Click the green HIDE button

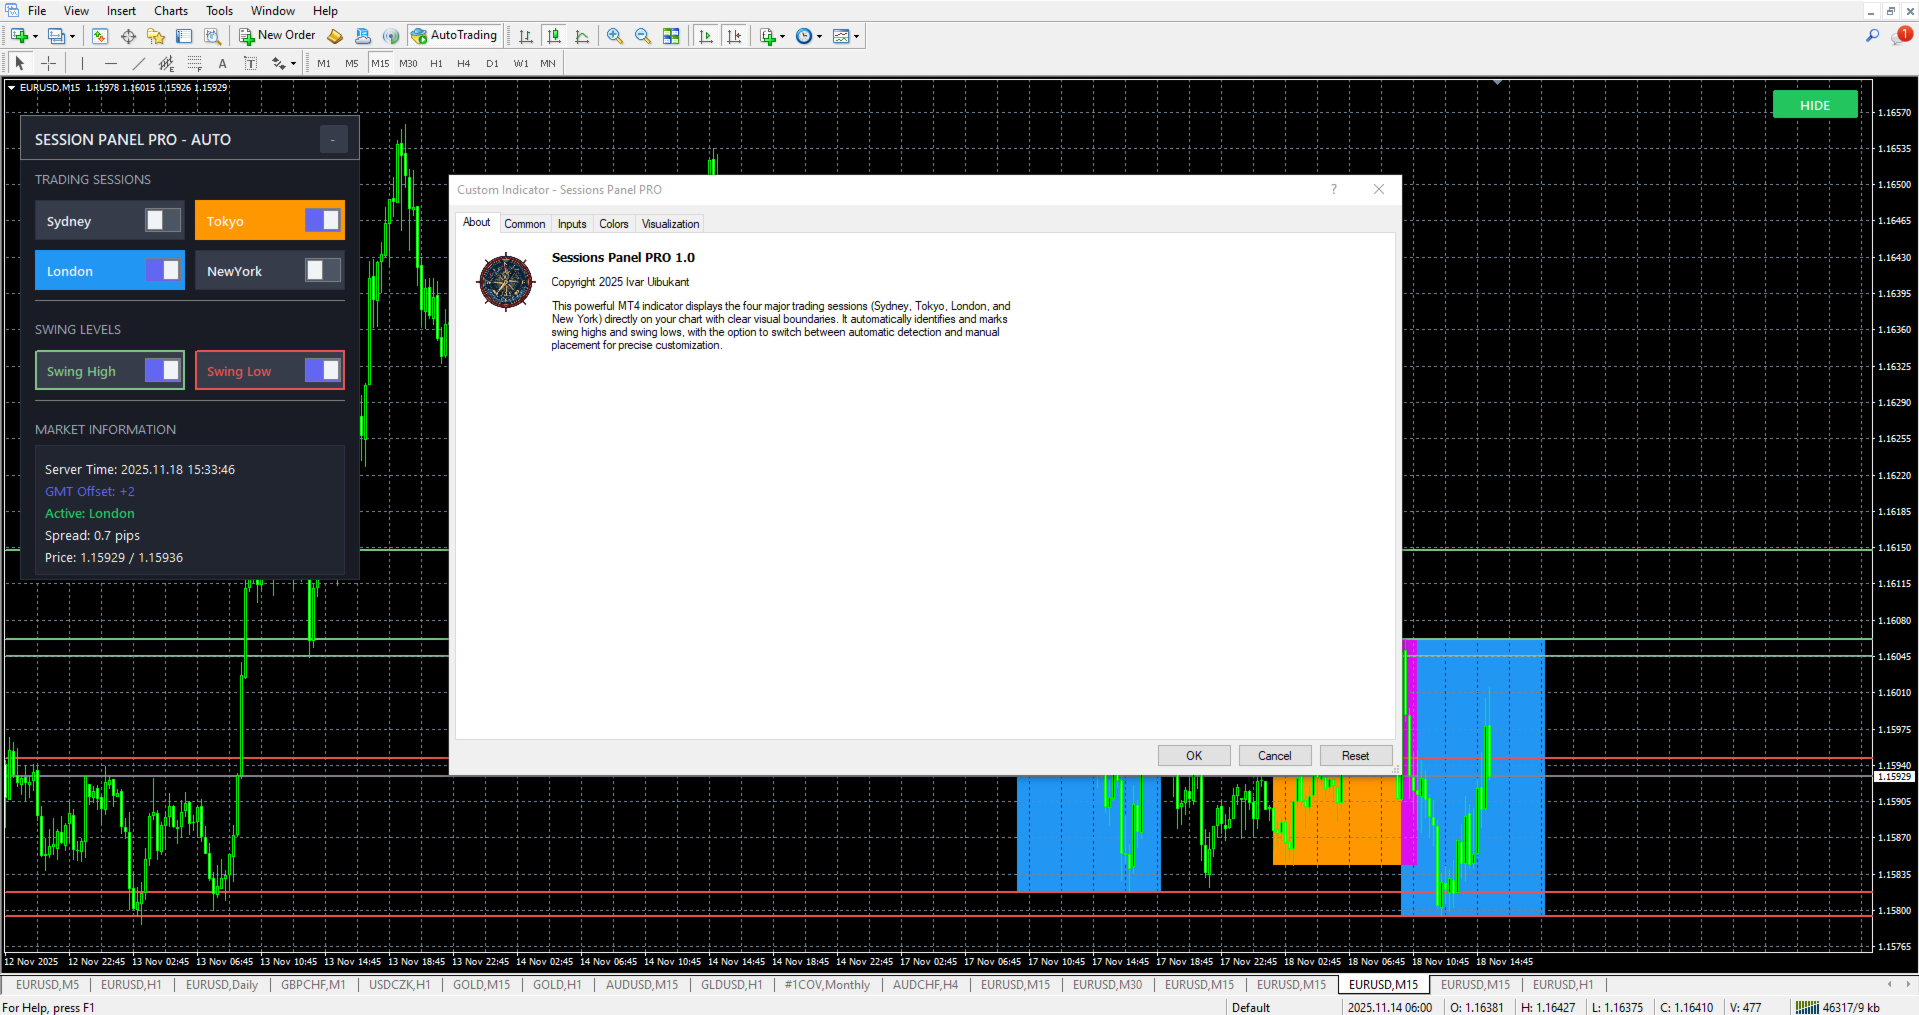pos(1814,105)
